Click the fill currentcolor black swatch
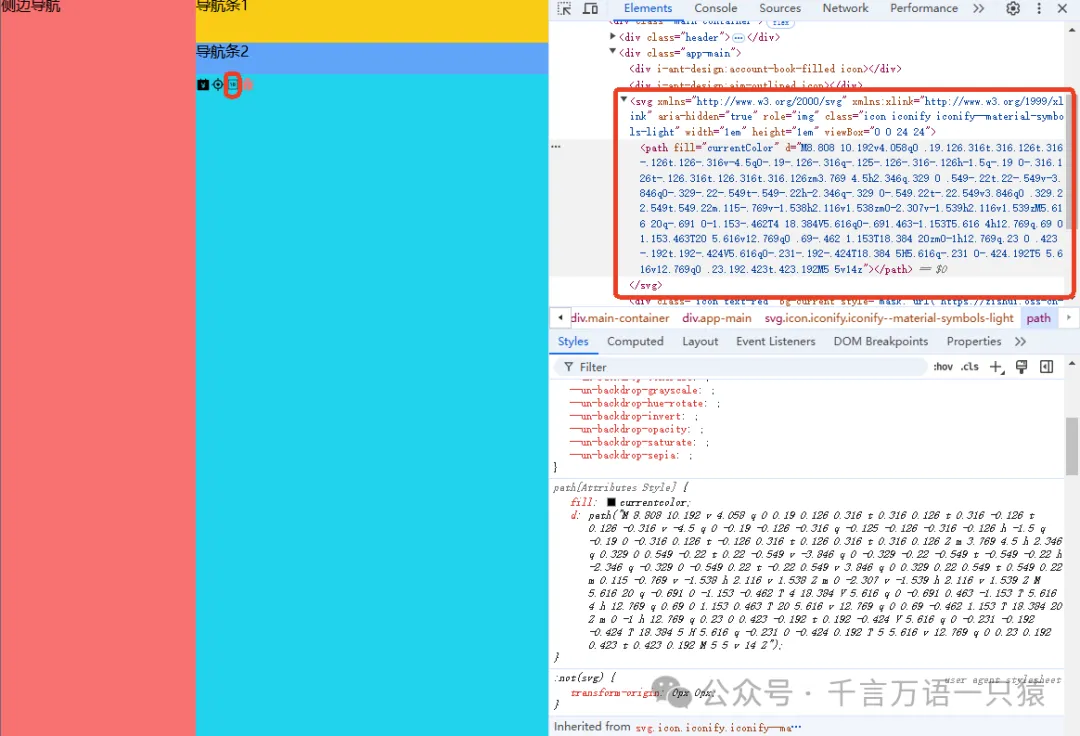The height and width of the screenshot is (736, 1080). tap(611, 502)
